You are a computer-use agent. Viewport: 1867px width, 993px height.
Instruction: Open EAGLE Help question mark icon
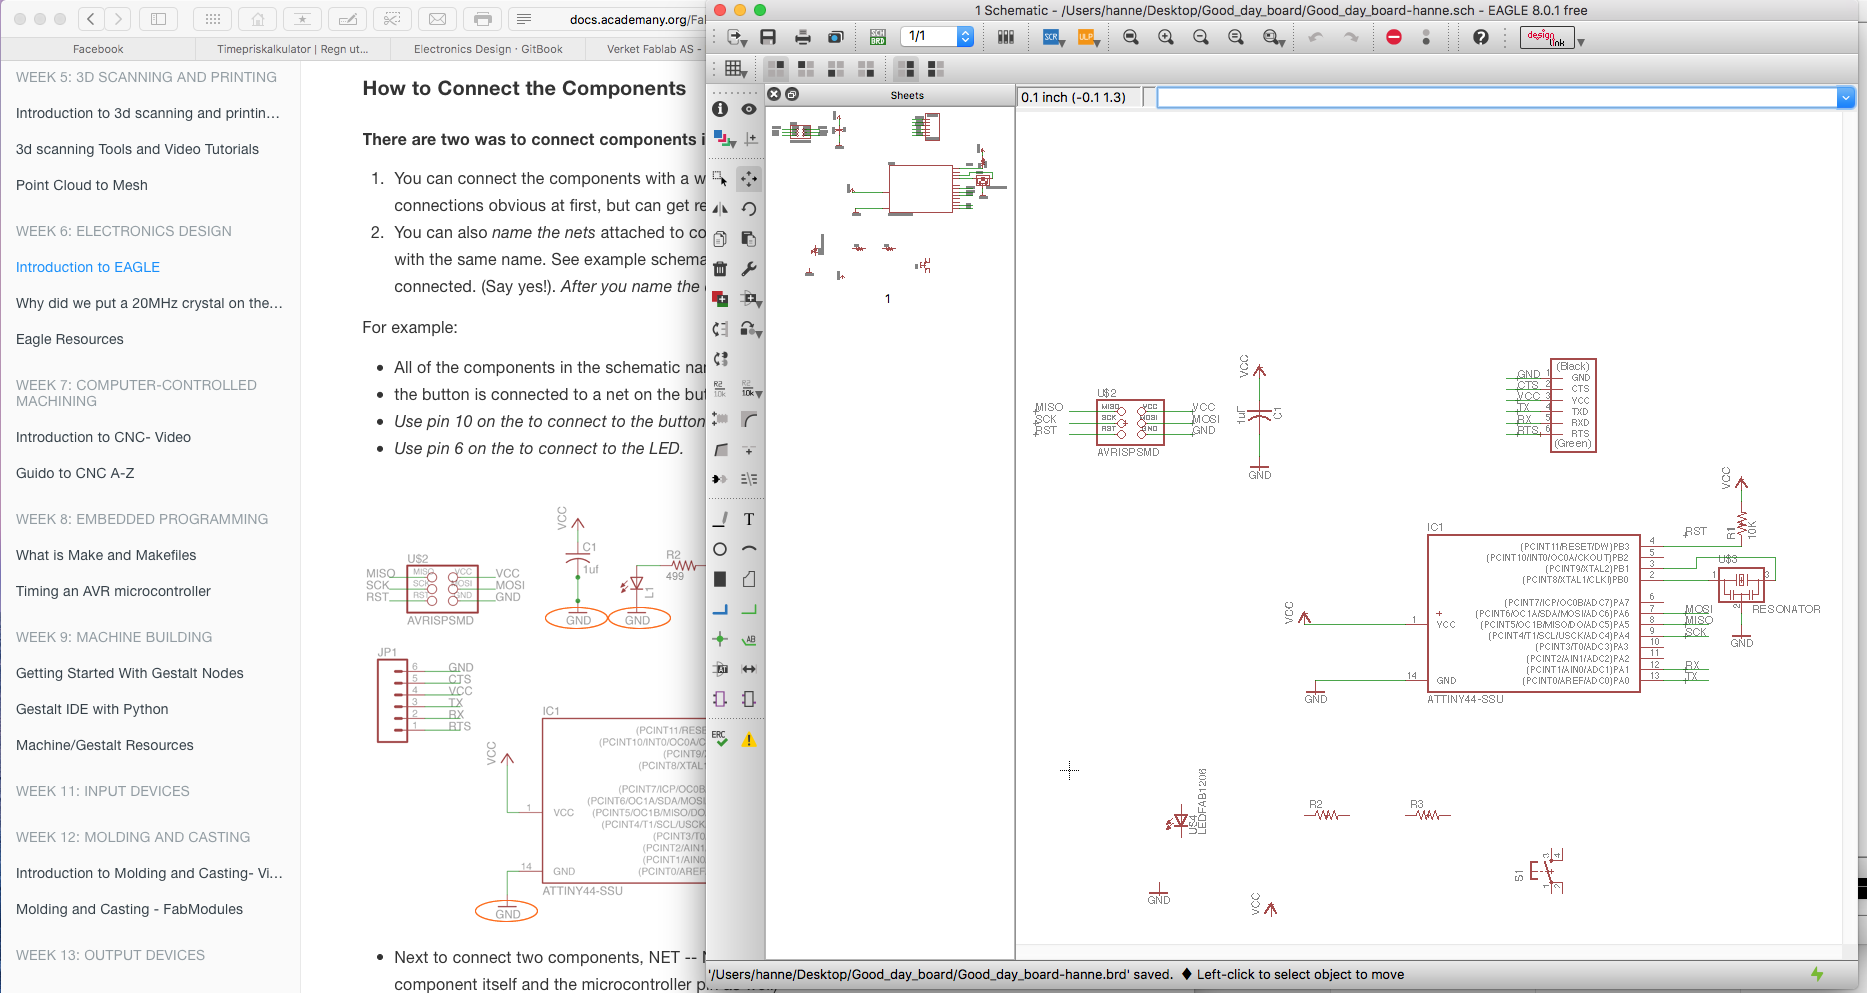point(1481,37)
